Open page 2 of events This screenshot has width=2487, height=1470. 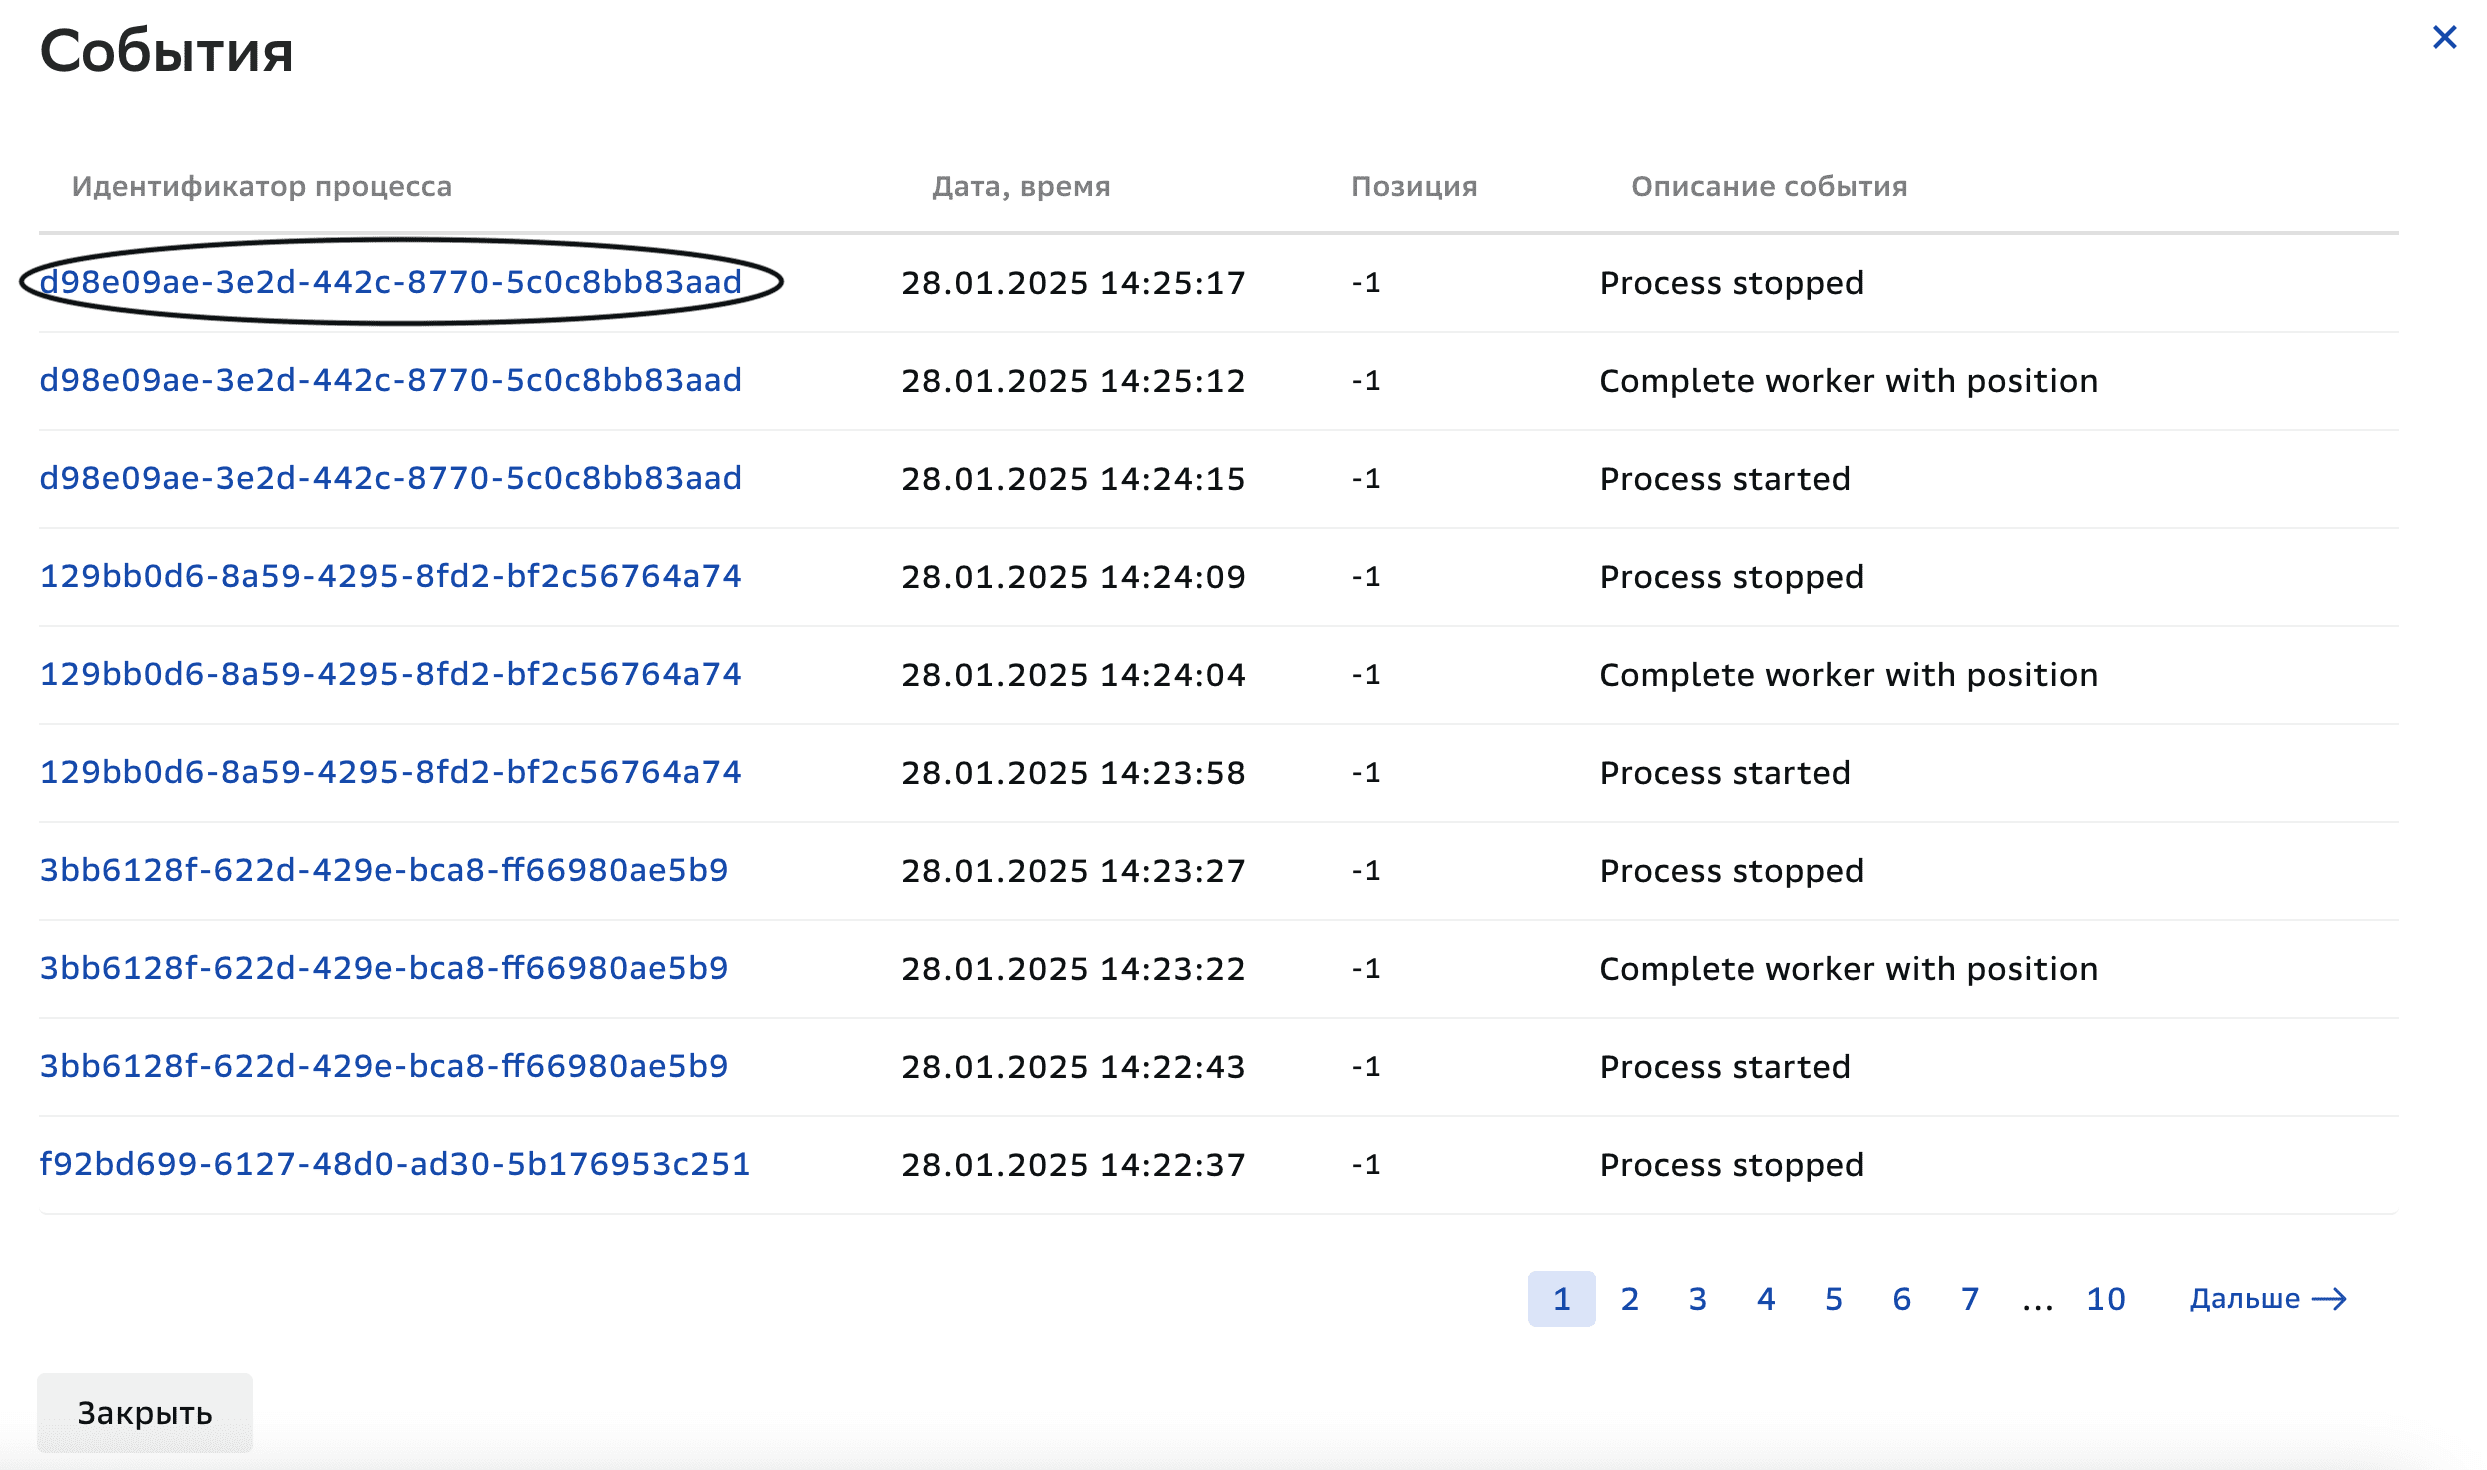coord(1630,1299)
